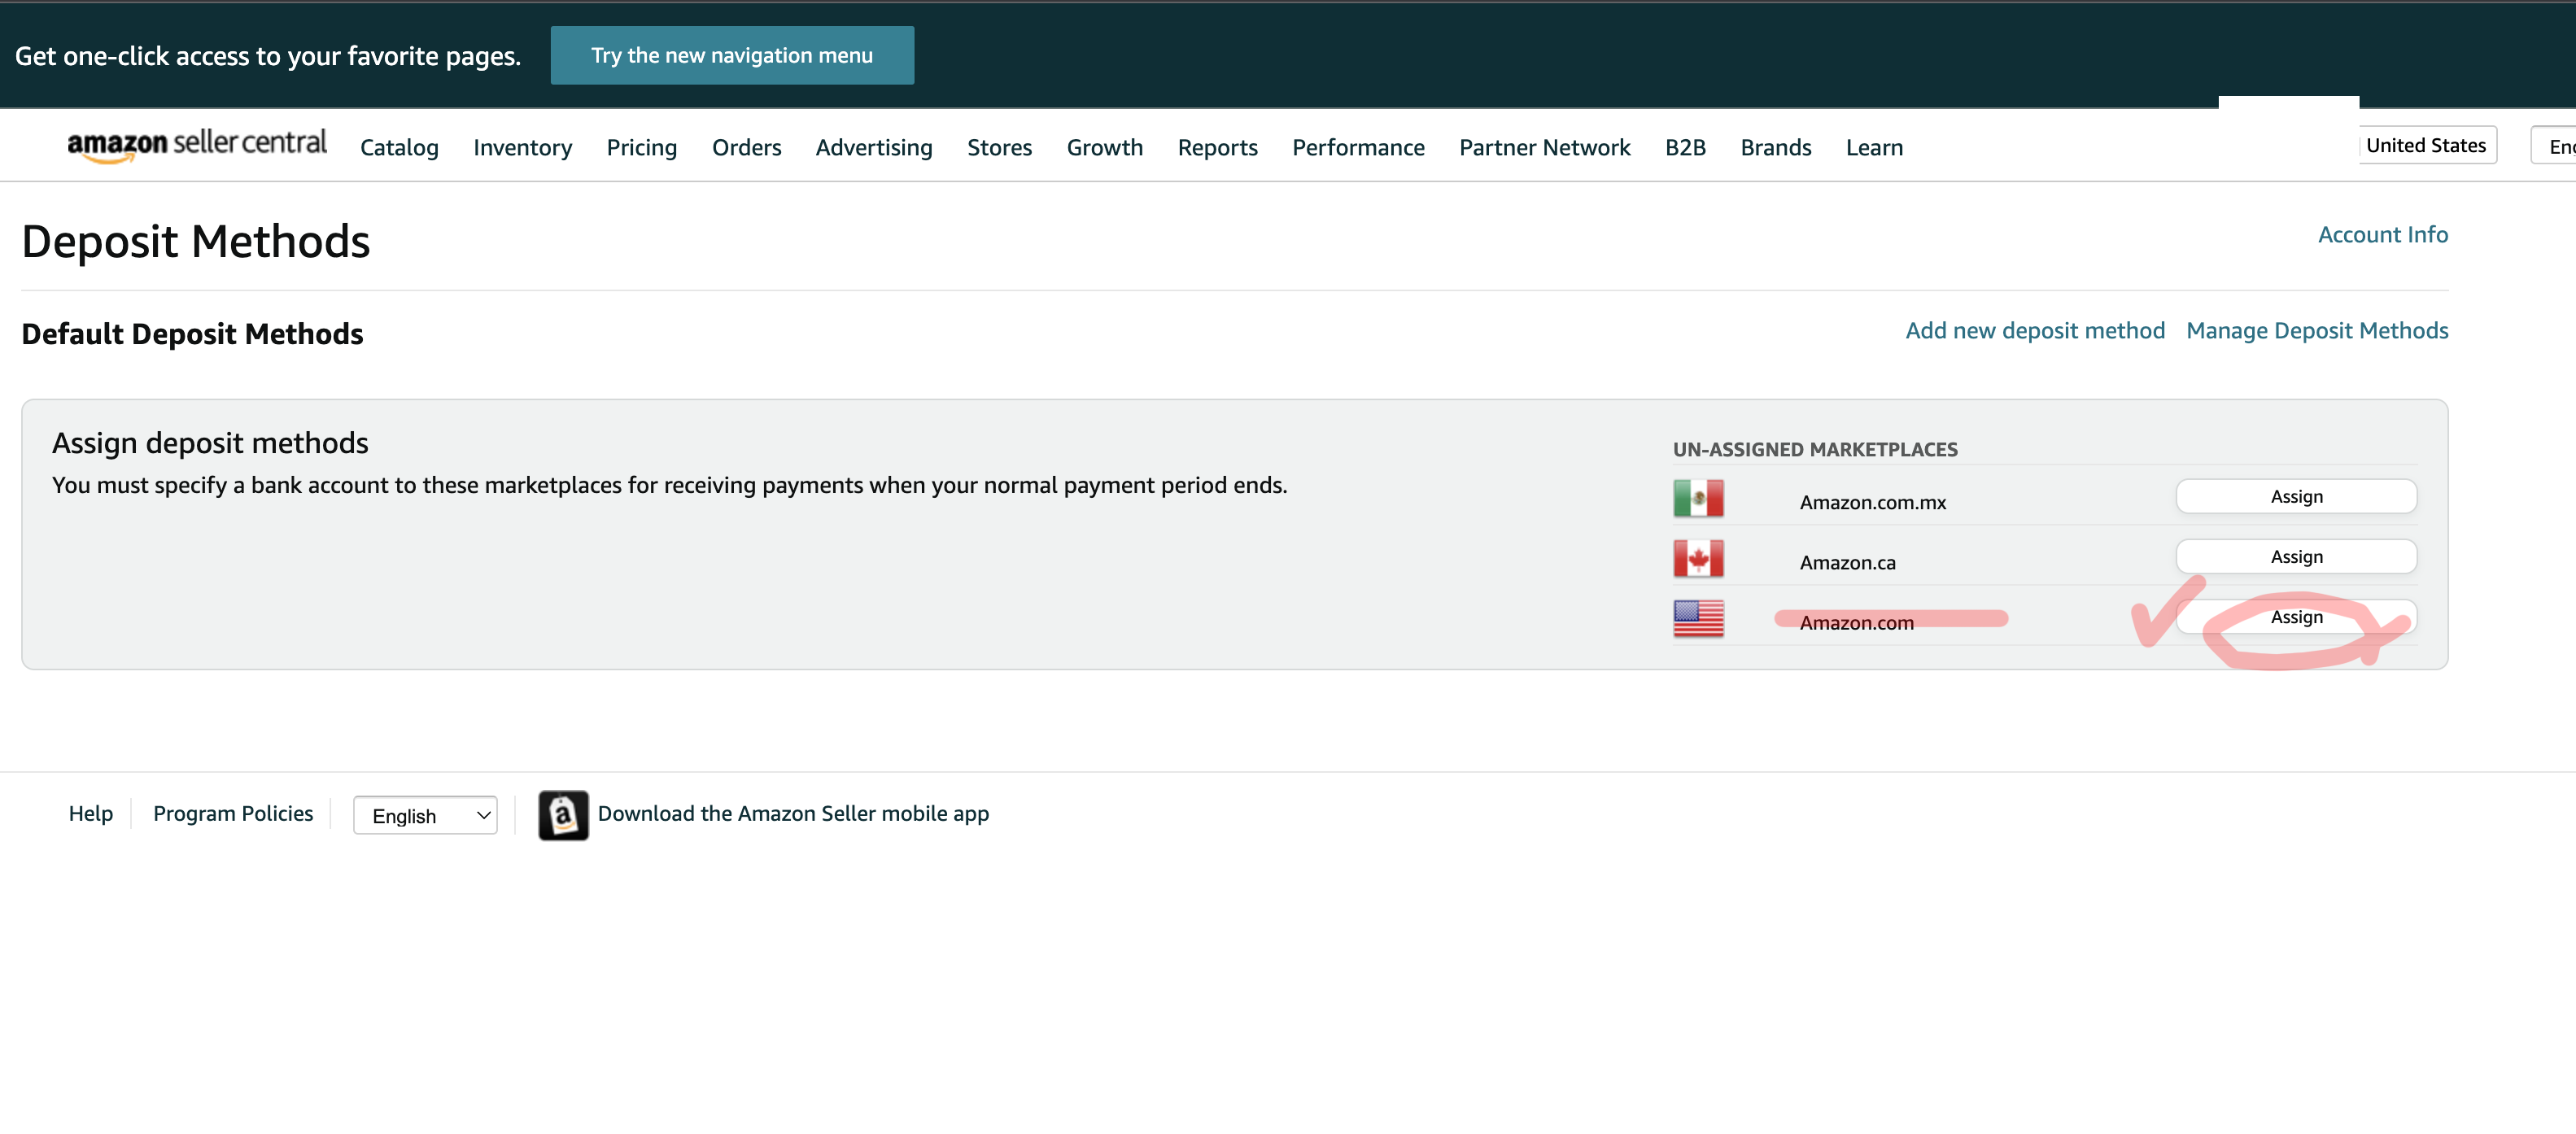Click the United States flag icon
2576x1134 pixels.
[1698, 618]
